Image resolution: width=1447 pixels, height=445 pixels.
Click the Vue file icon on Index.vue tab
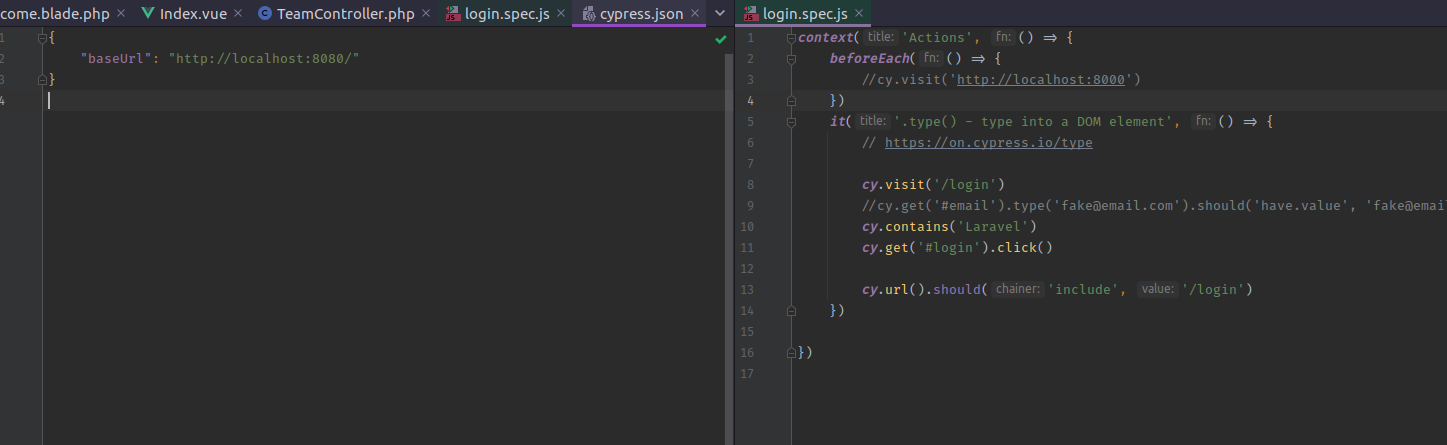(148, 14)
